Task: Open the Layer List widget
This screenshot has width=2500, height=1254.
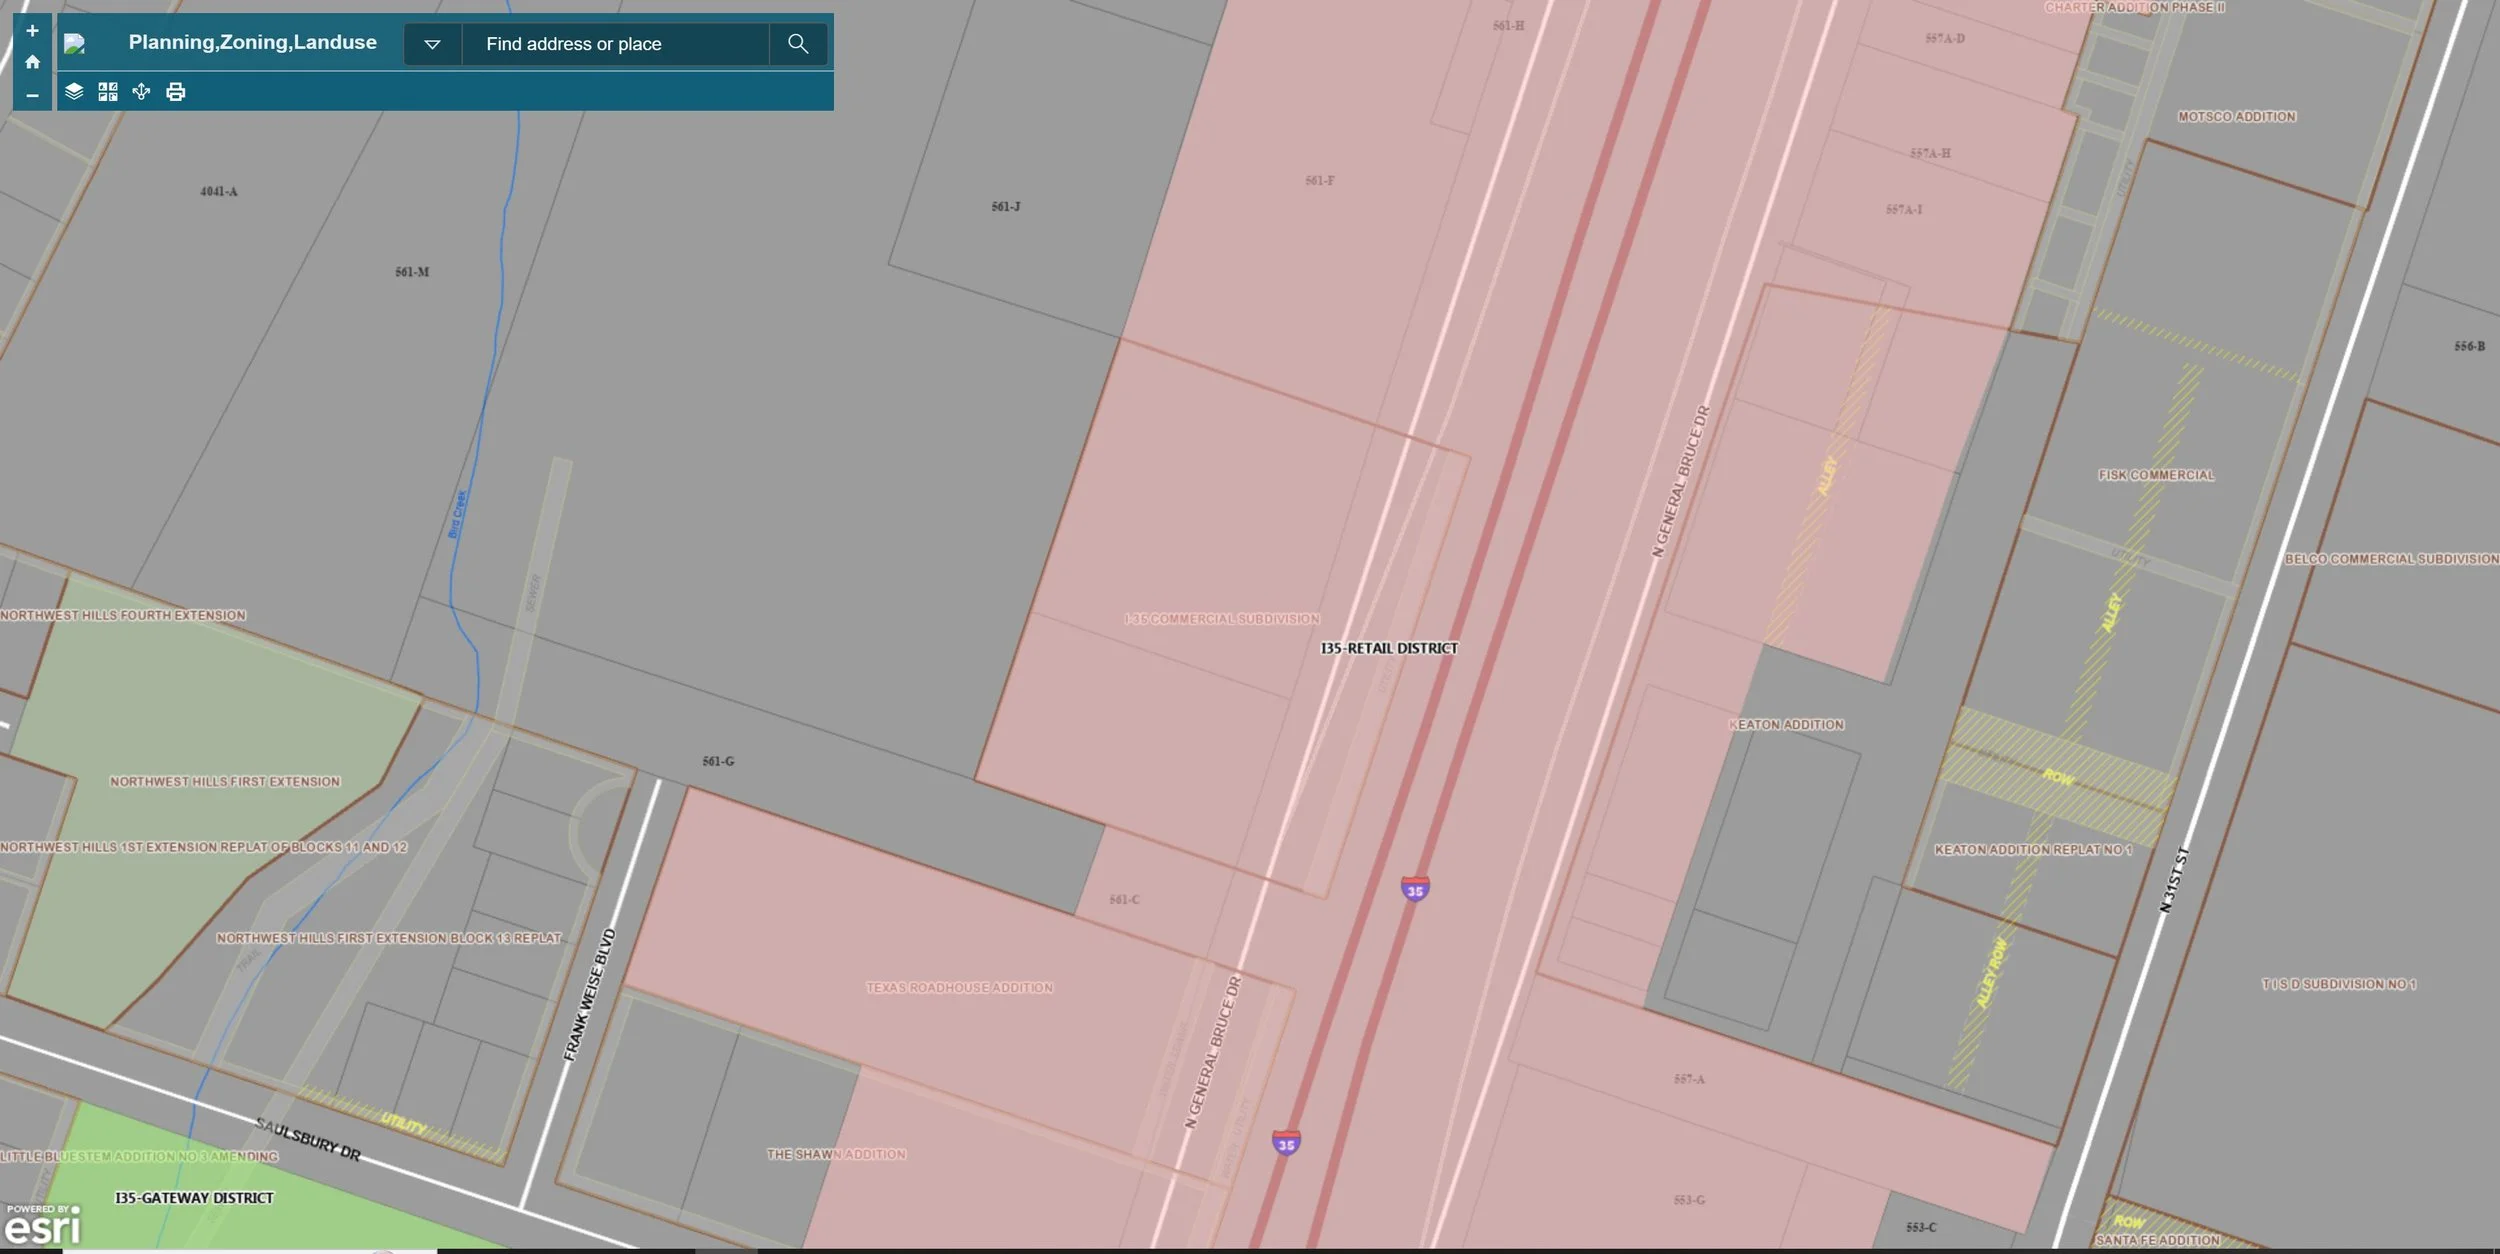Action: [x=74, y=92]
